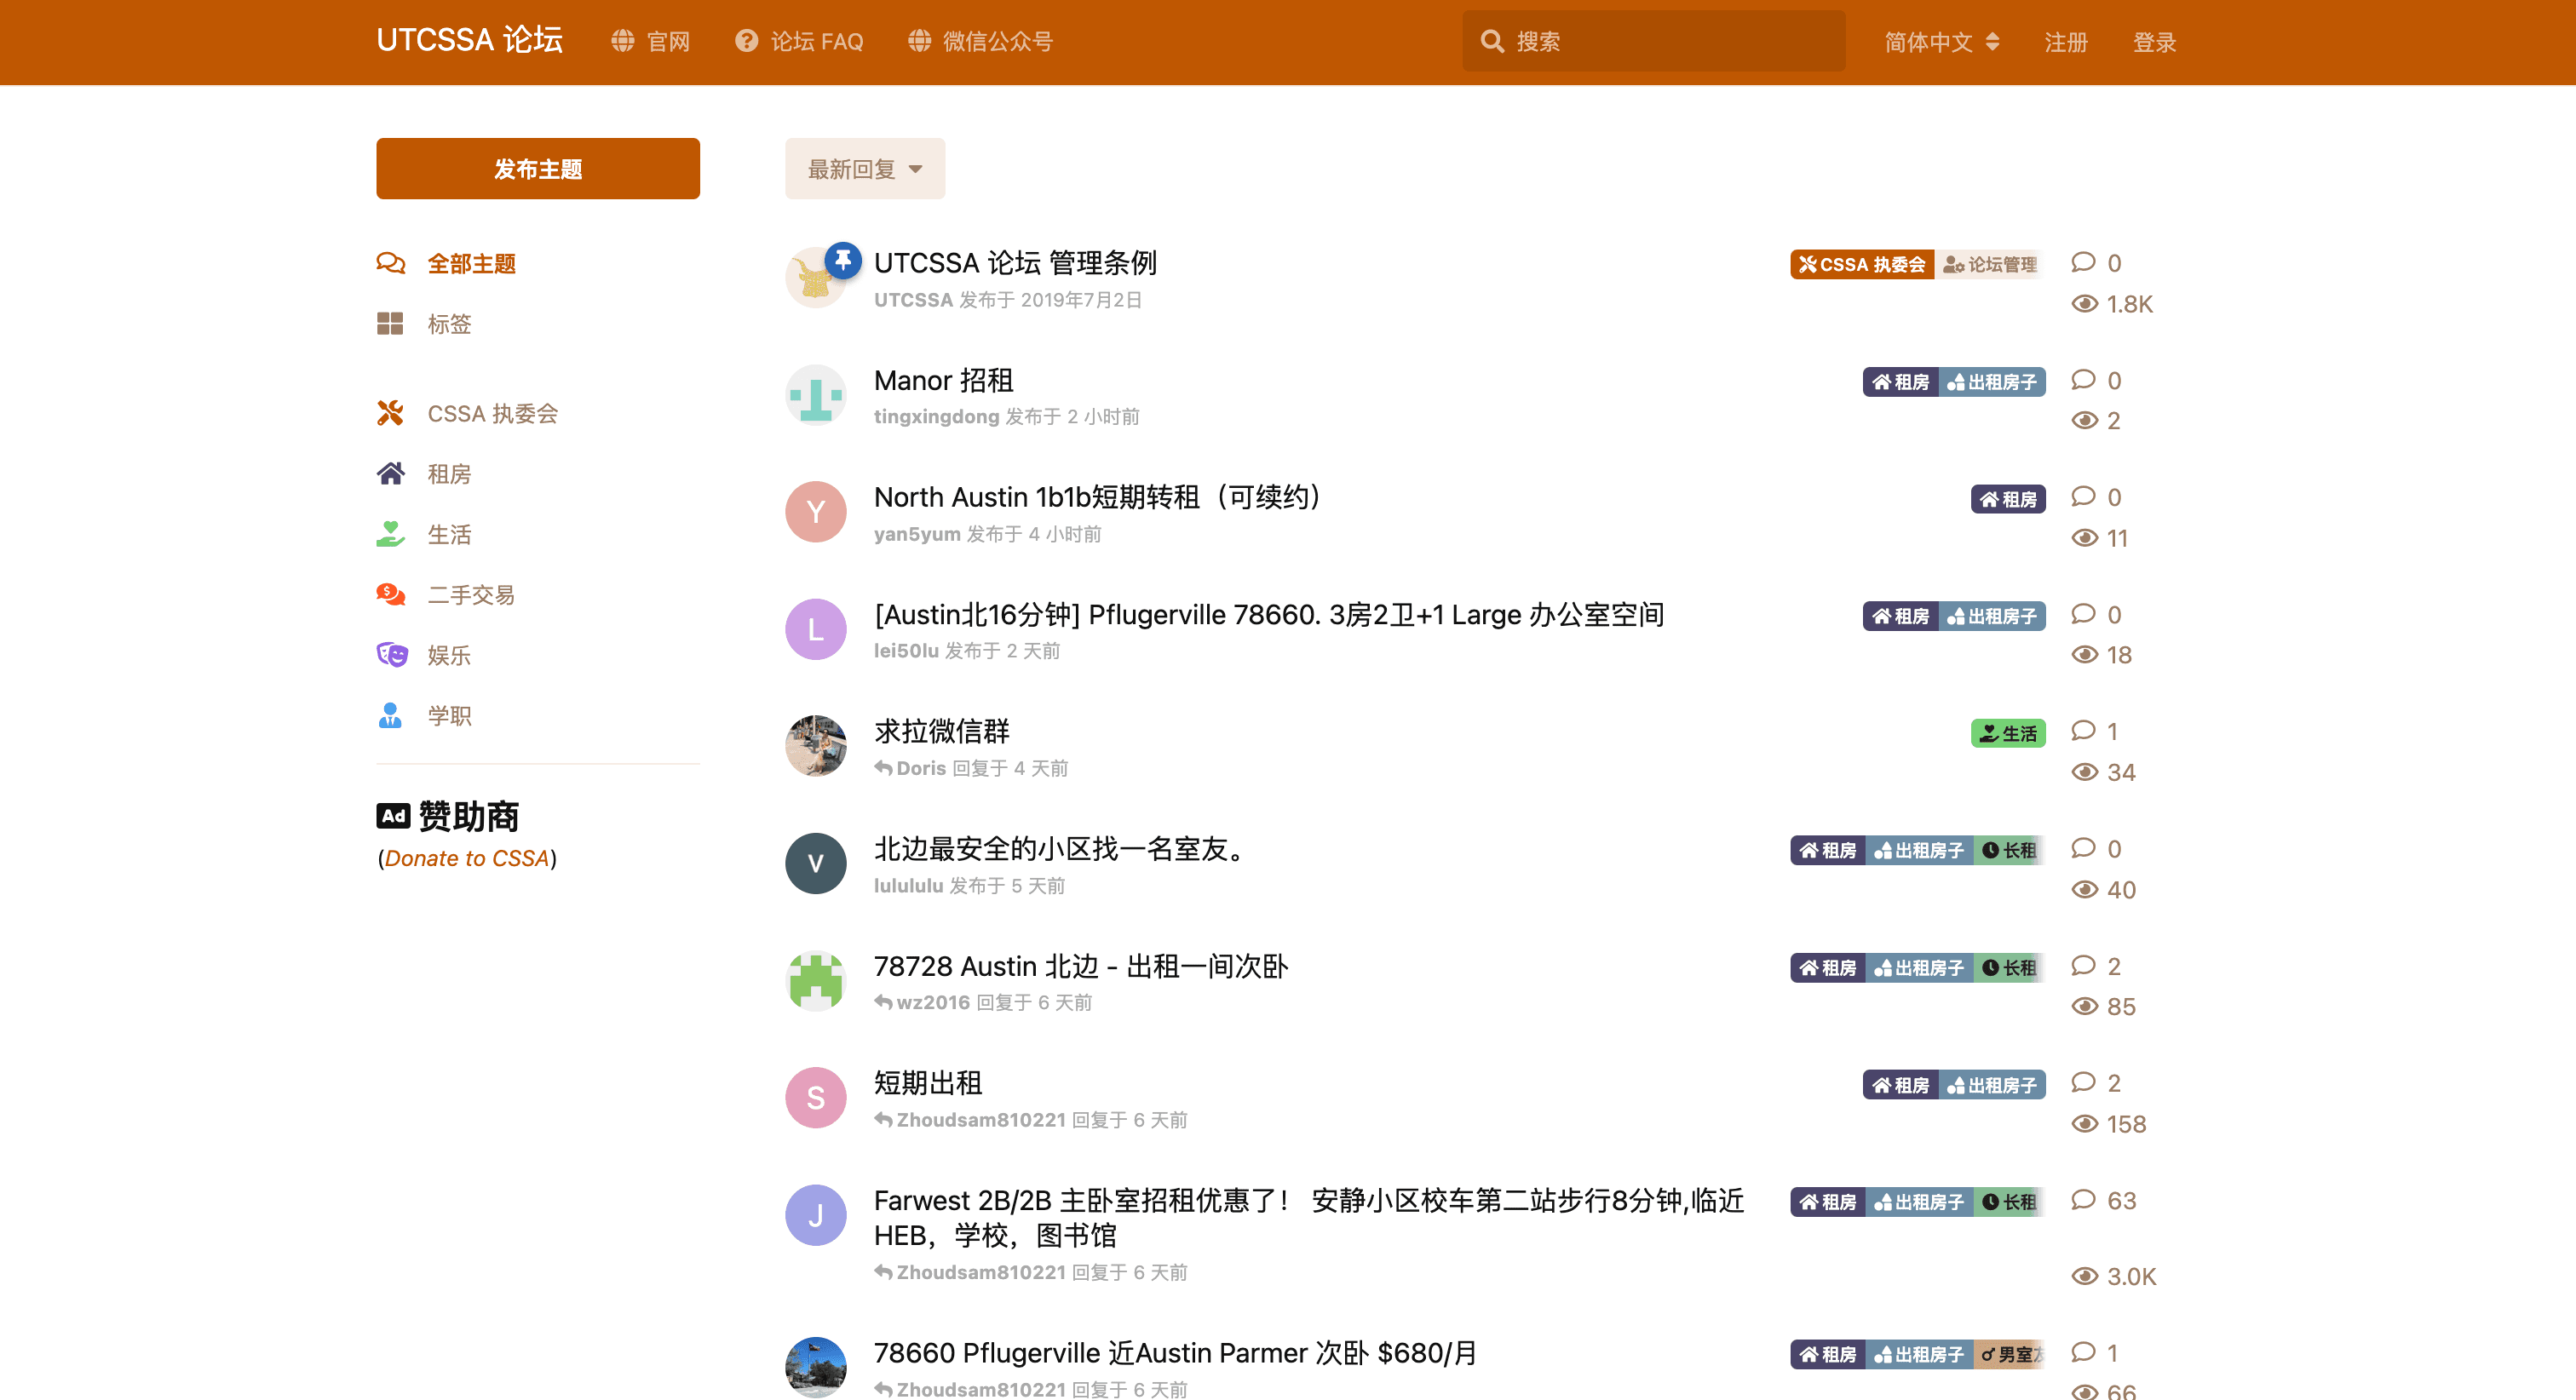Select the 租房 category with house icon
This screenshot has width=2576, height=1400.
(450, 474)
